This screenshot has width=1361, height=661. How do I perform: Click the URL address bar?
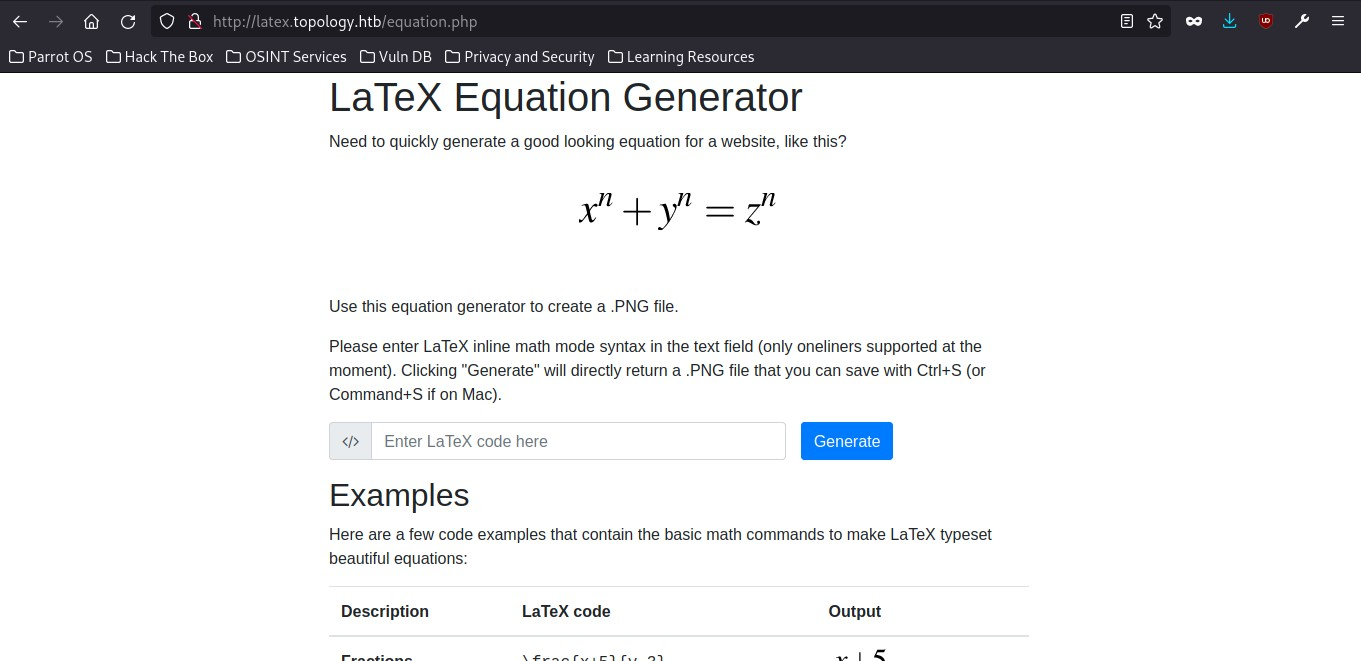(x=650, y=21)
